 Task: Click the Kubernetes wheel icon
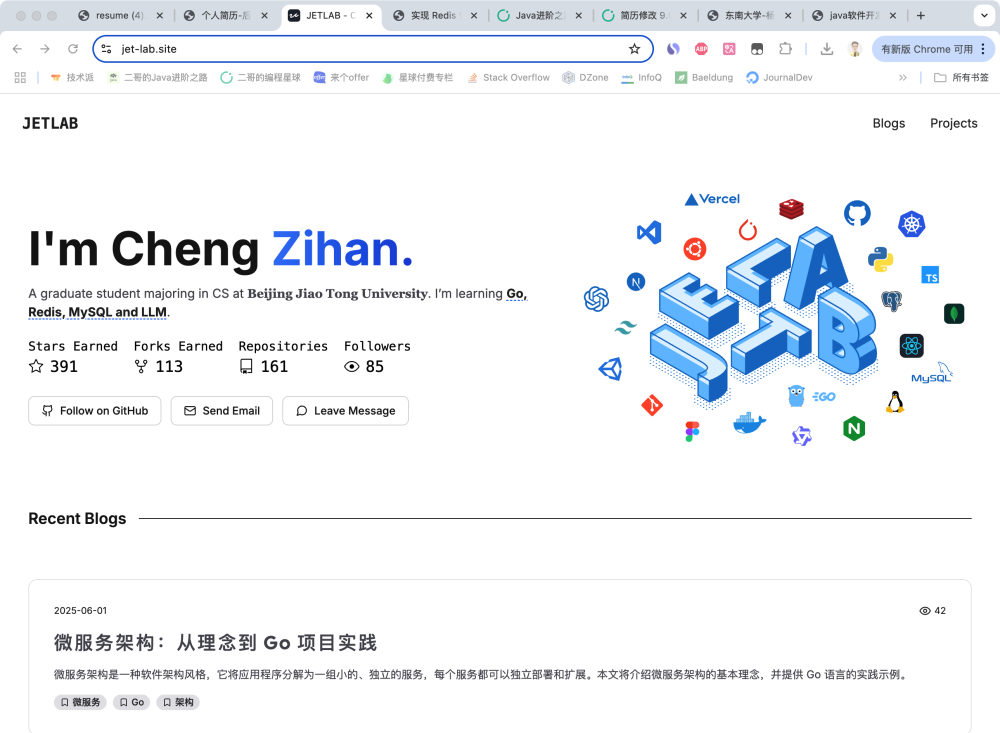(x=911, y=224)
